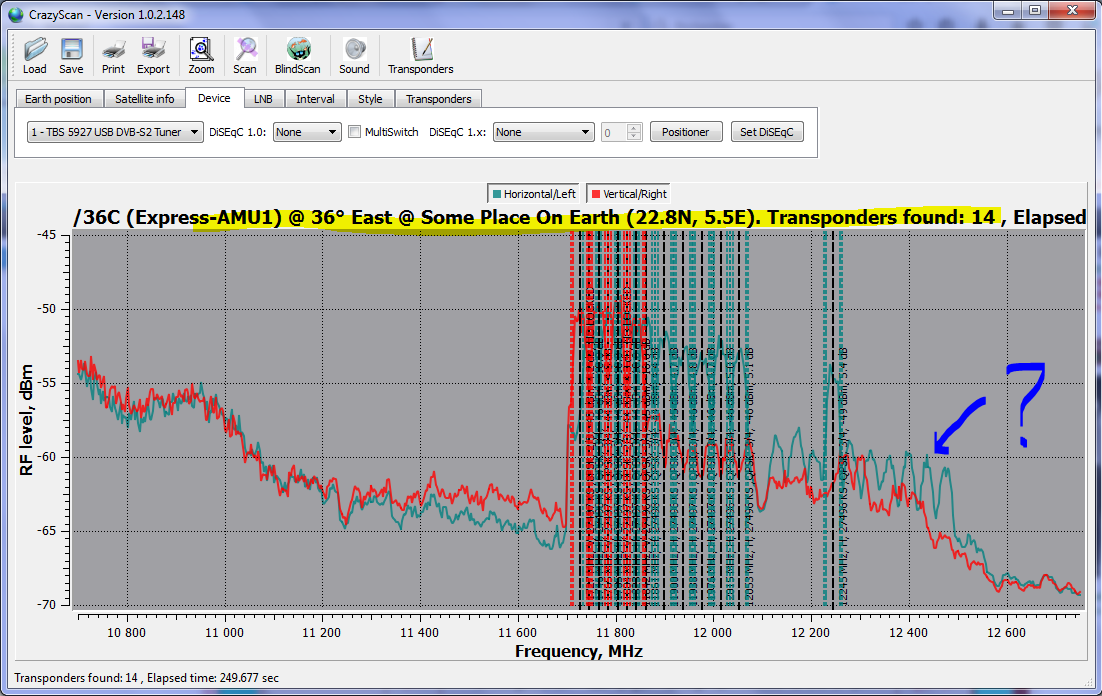
Task: Launch BlindScan from toolbar
Action: [x=298, y=55]
